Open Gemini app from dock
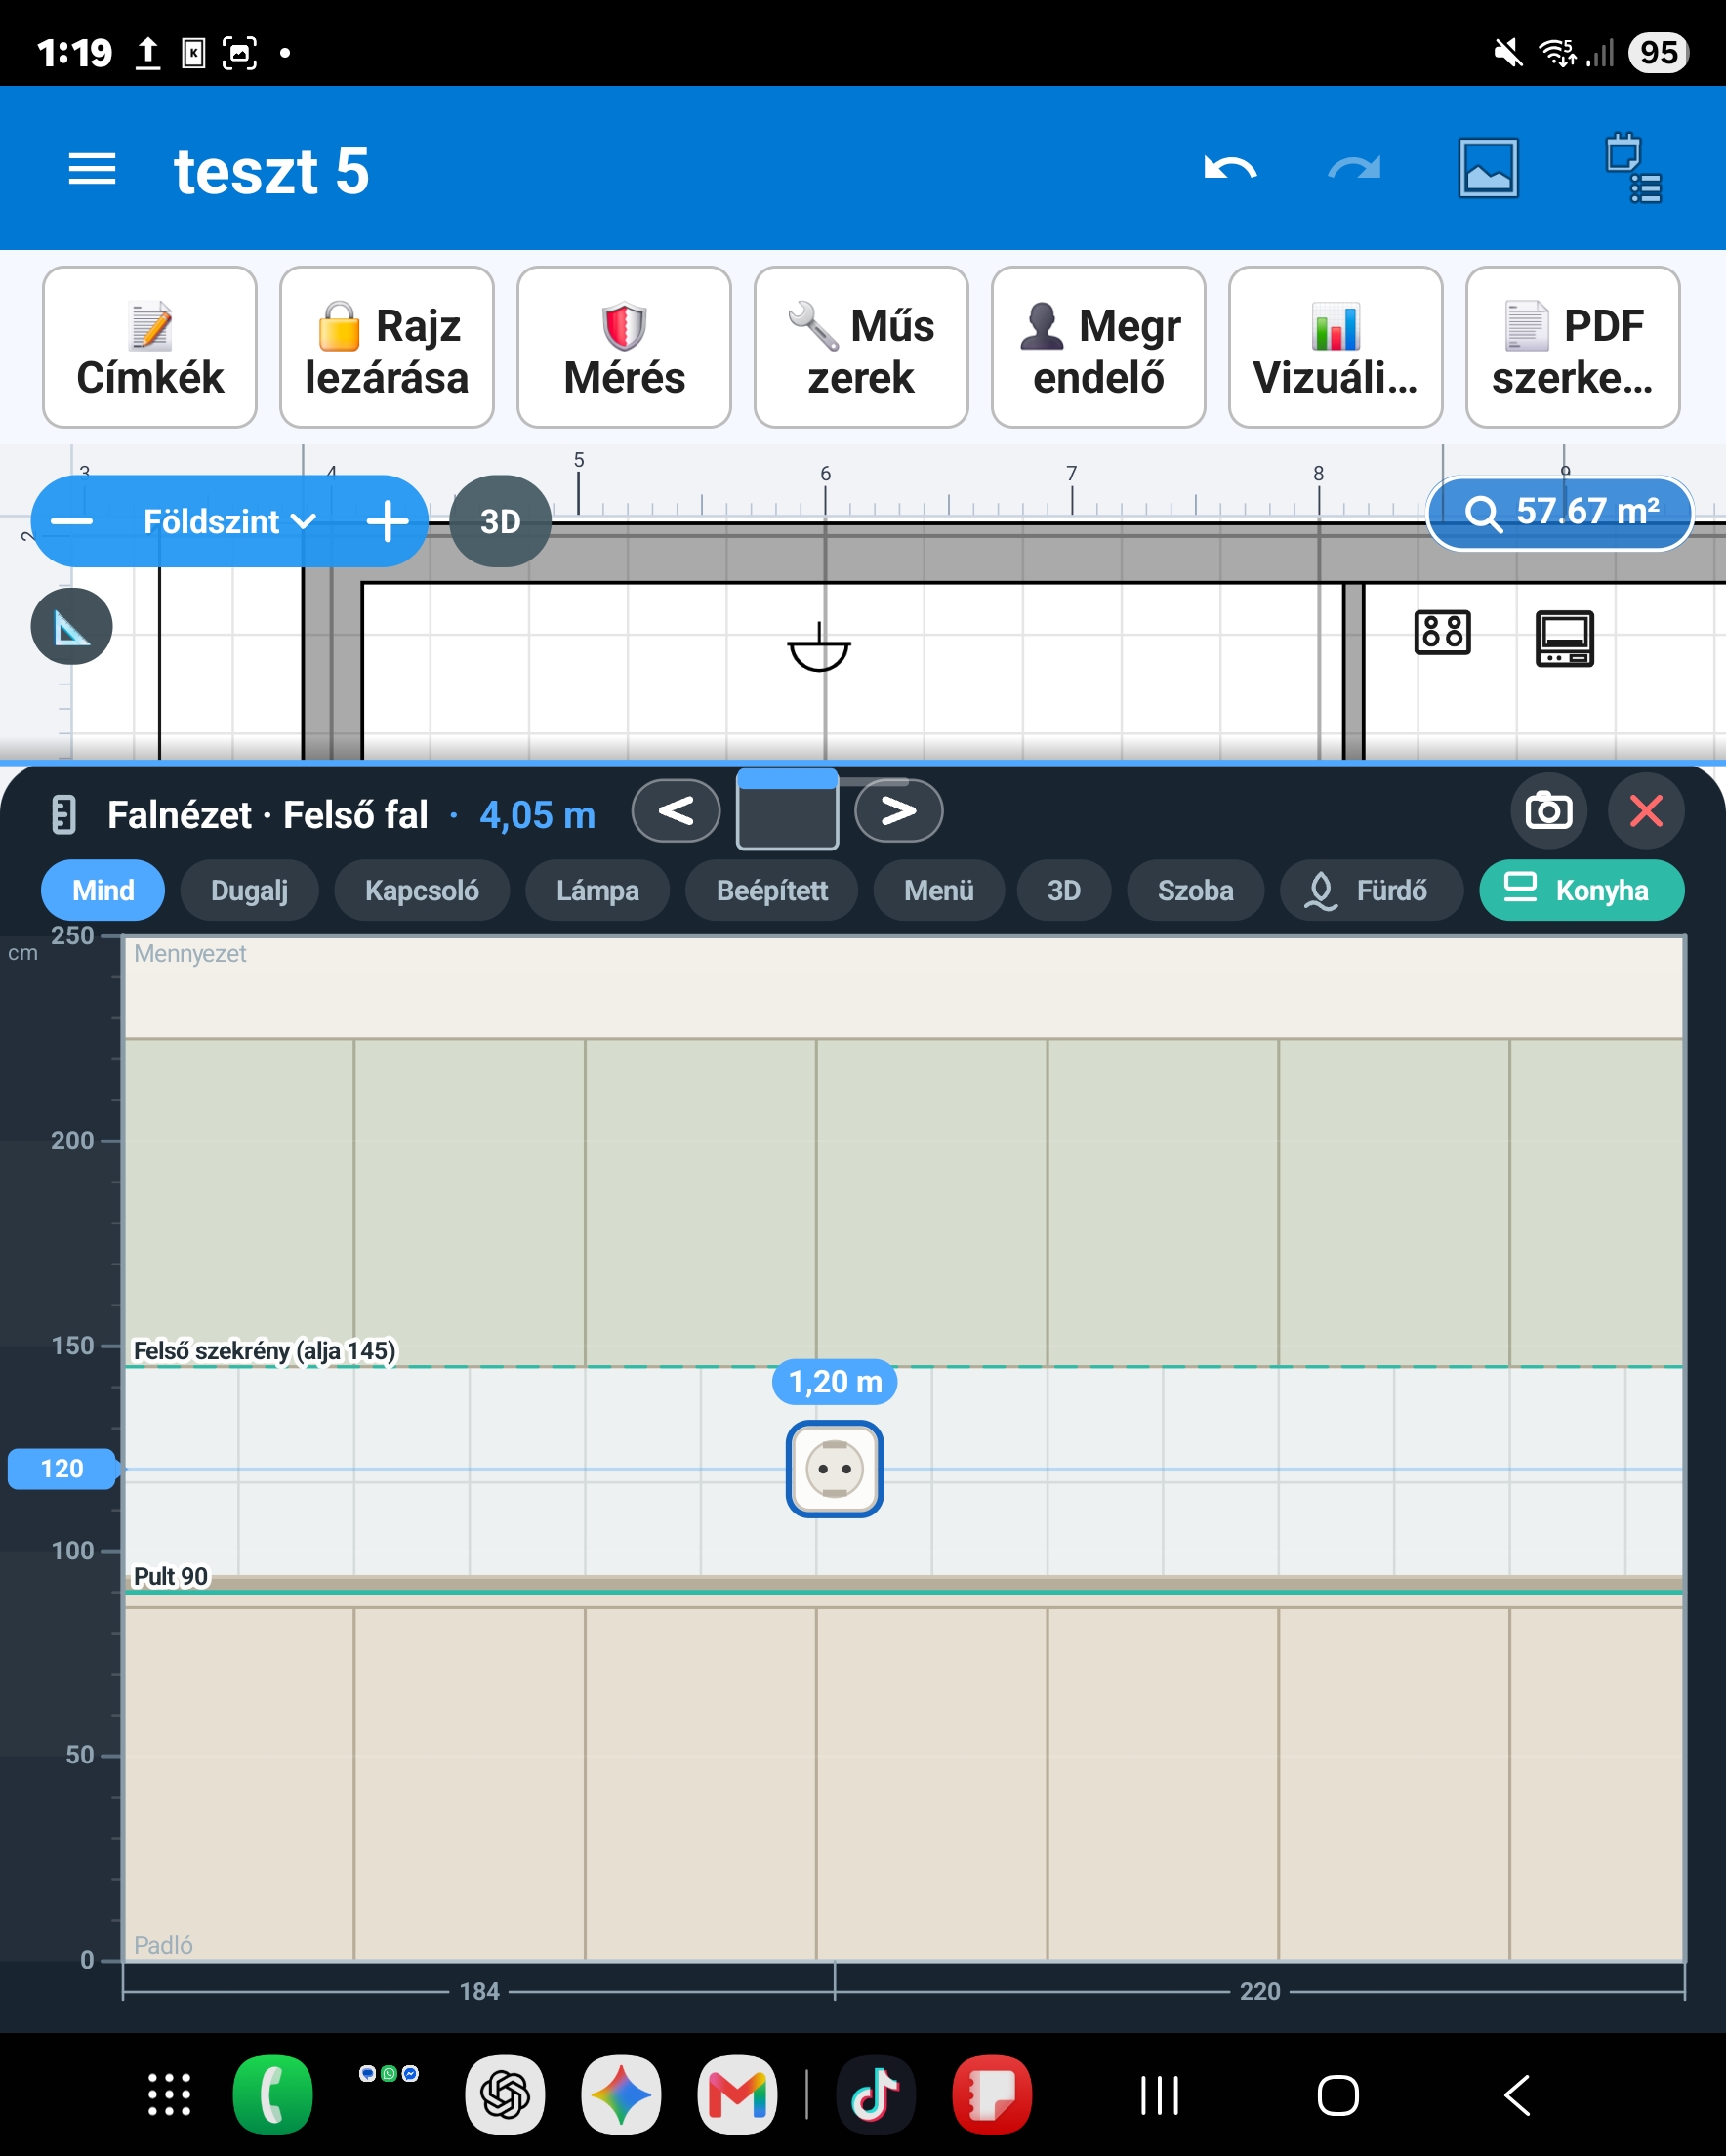 pos(621,2094)
